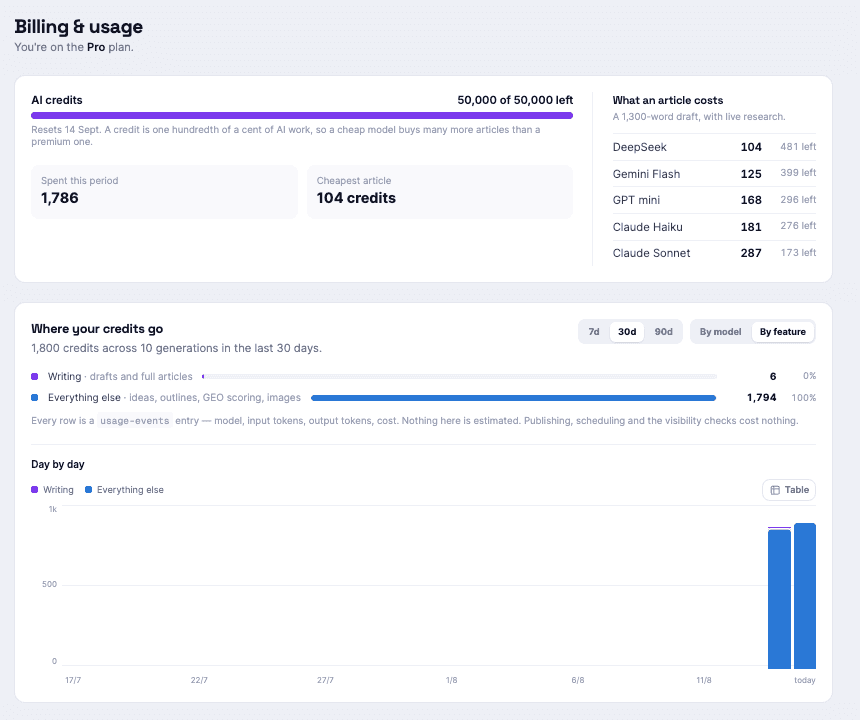860x720 pixels.
Task: Click the chart bar before today
Action: (x=779, y=598)
